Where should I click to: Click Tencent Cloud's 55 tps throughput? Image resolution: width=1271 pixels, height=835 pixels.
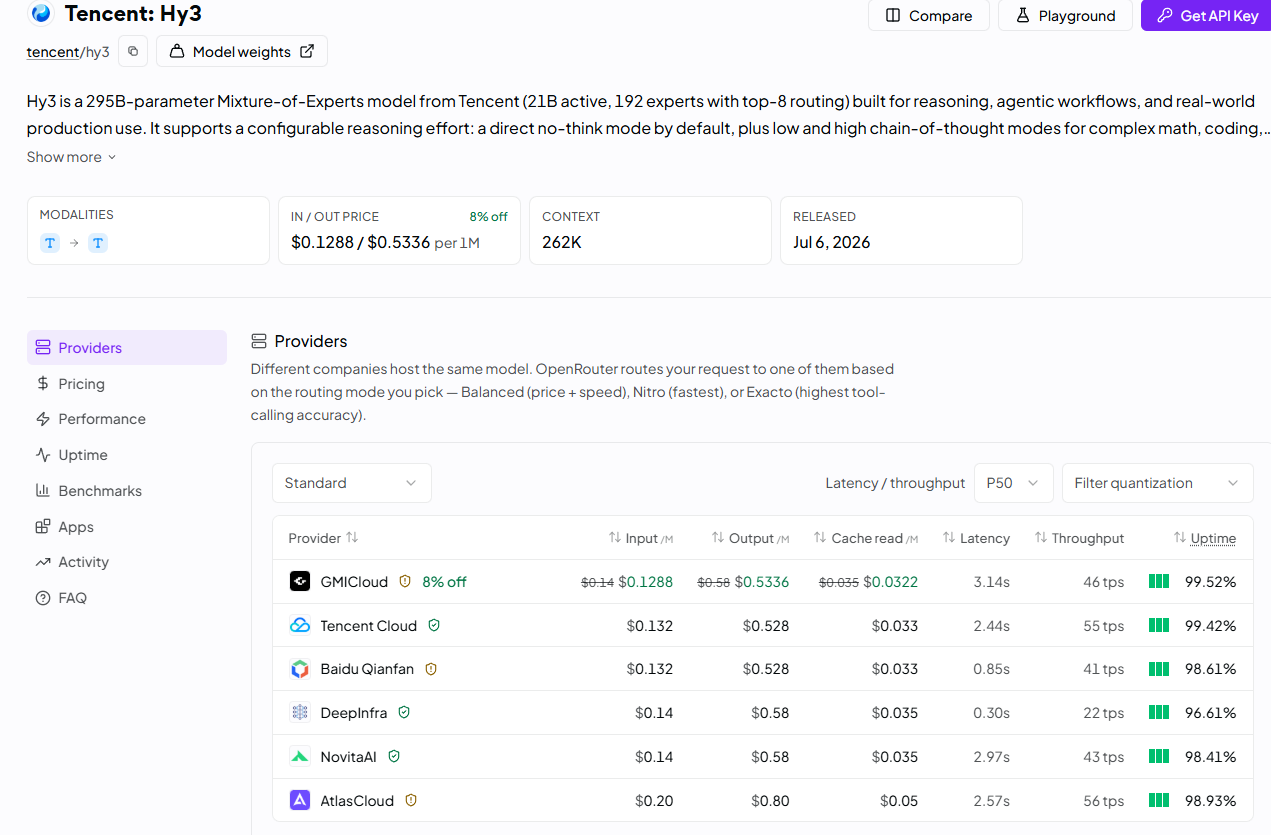click(1103, 626)
